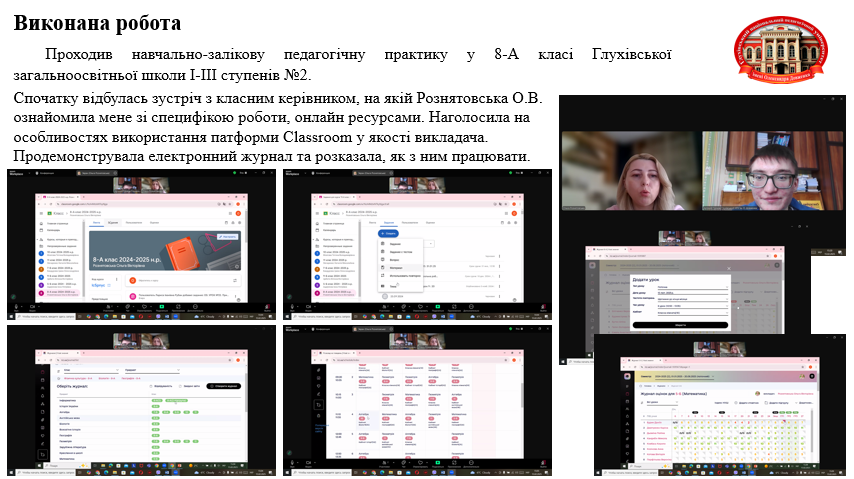
Task: Click the microphone icon in the timetable screenshot
Action: click(x=292, y=462)
